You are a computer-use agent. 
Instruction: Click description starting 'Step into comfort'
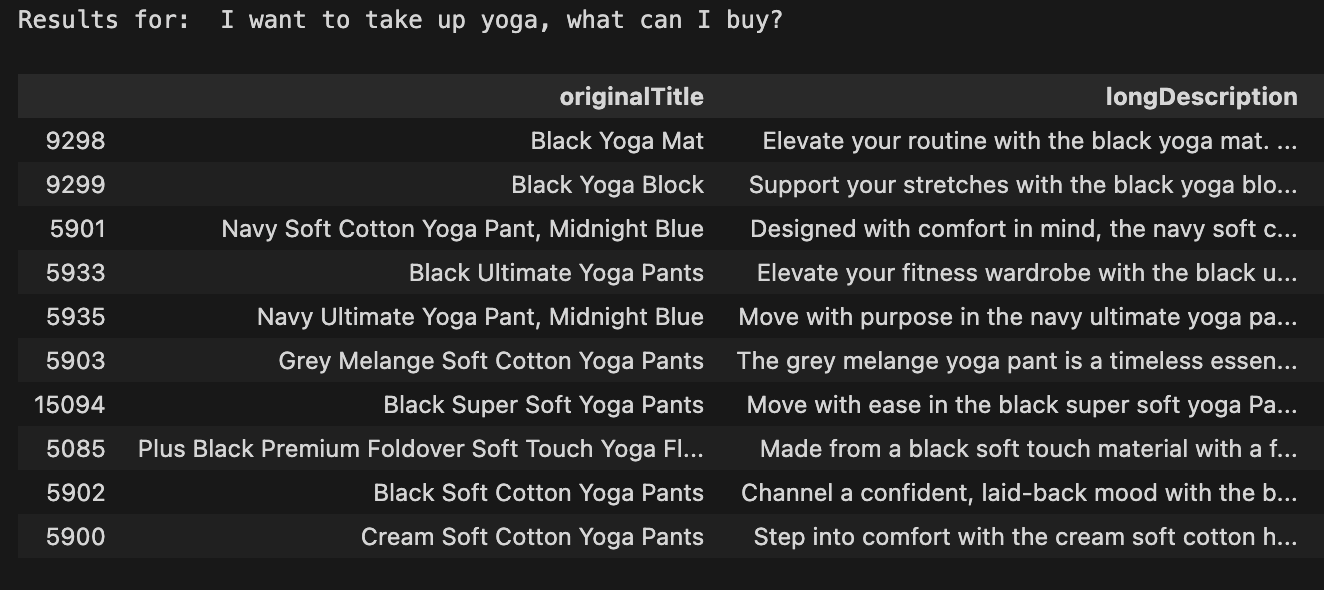[1025, 537]
